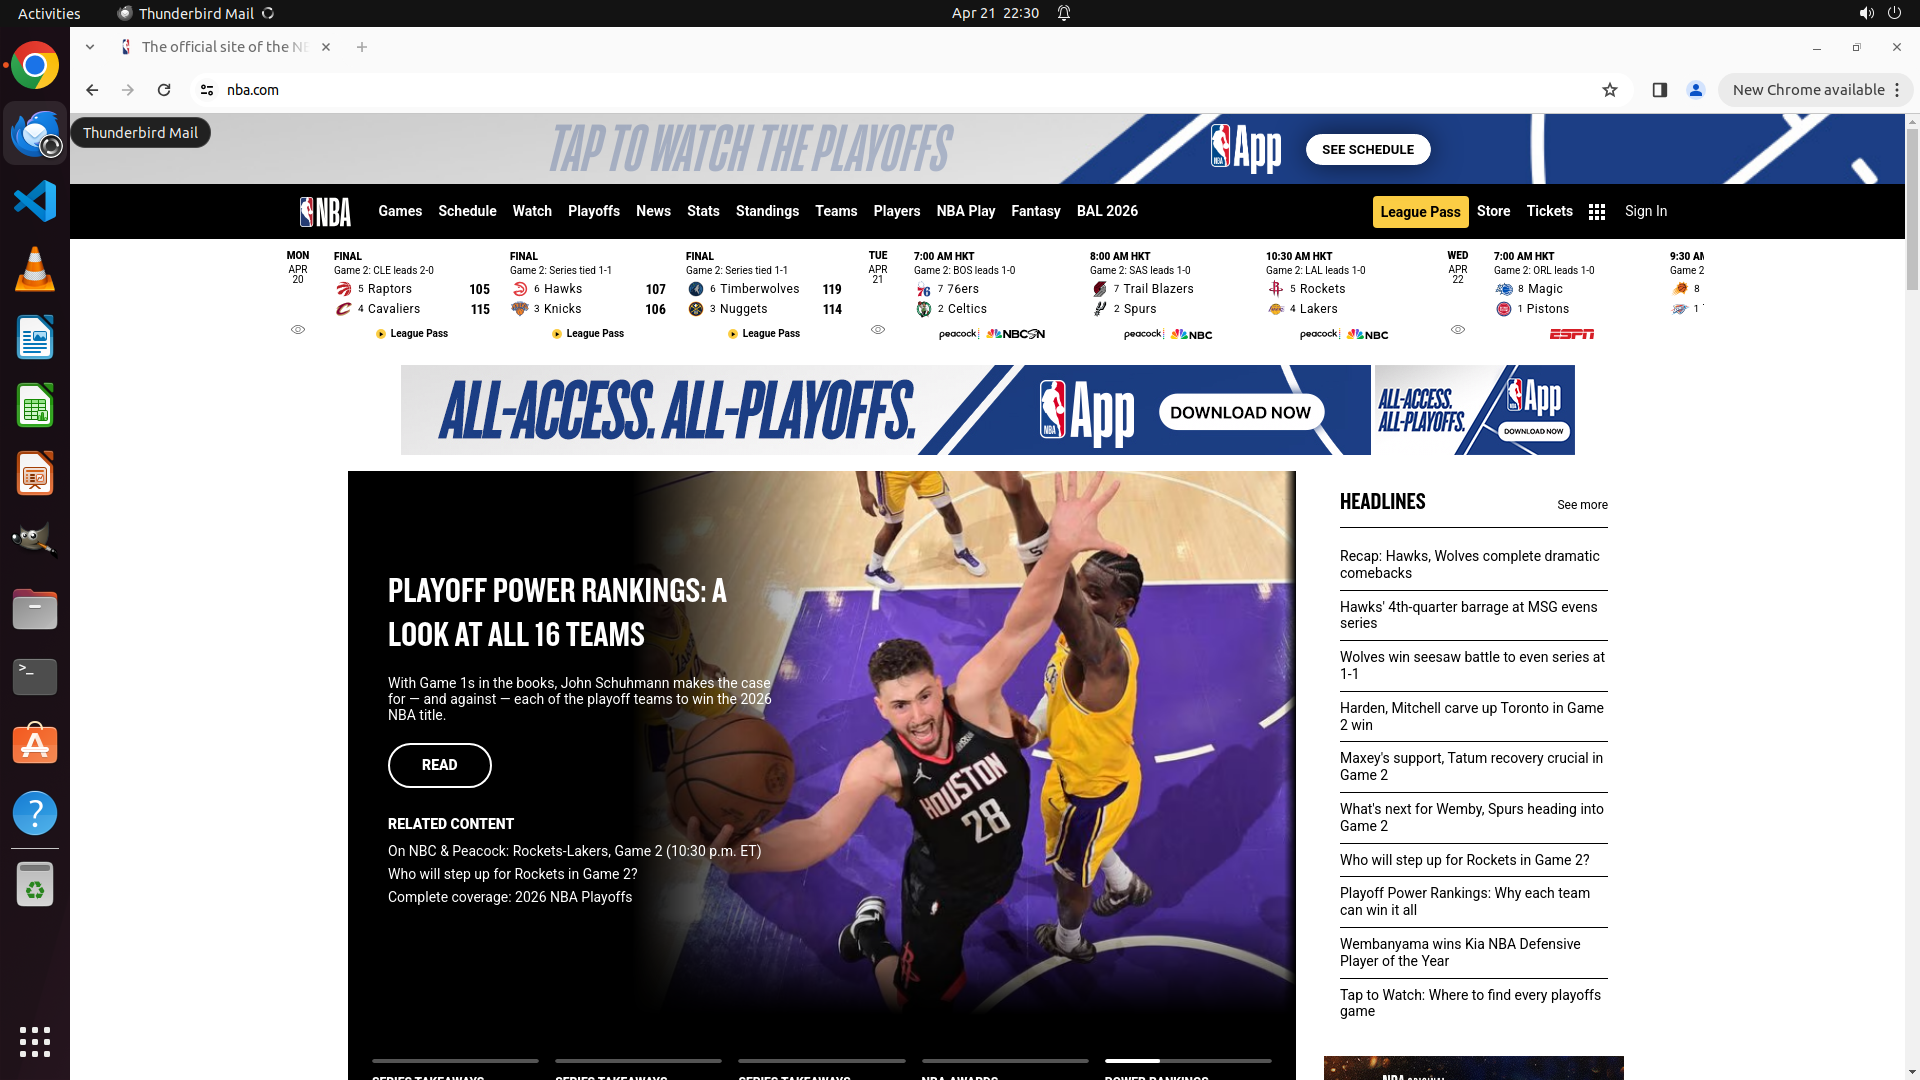The image size is (1920, 1080).
Task: Toggle score visibility eye under MON APR 20
Action: click(298, 329)
